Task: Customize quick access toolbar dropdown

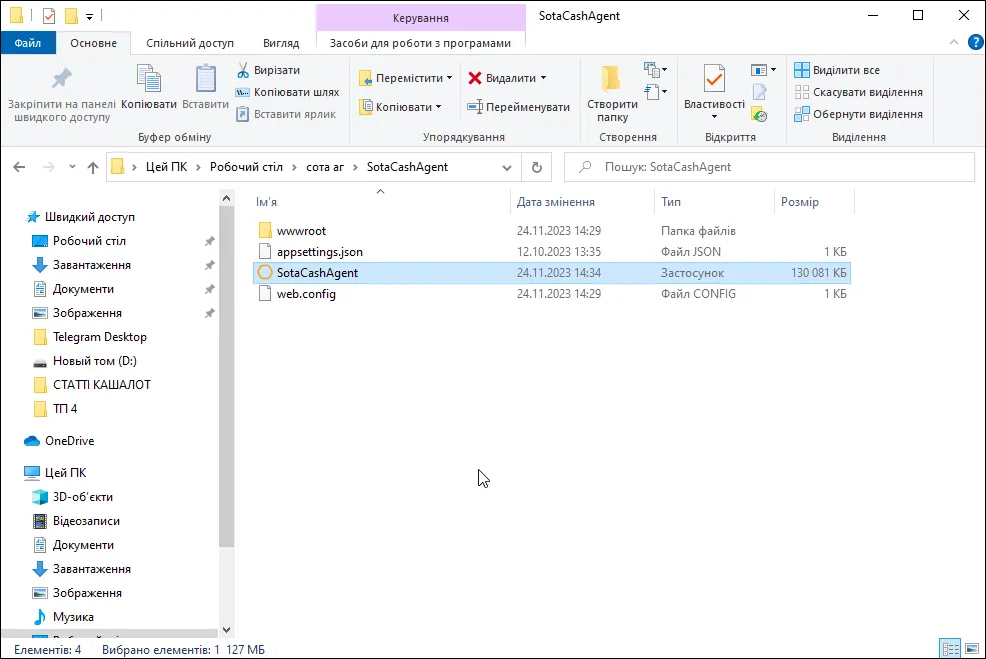Action: pos(89,16)
